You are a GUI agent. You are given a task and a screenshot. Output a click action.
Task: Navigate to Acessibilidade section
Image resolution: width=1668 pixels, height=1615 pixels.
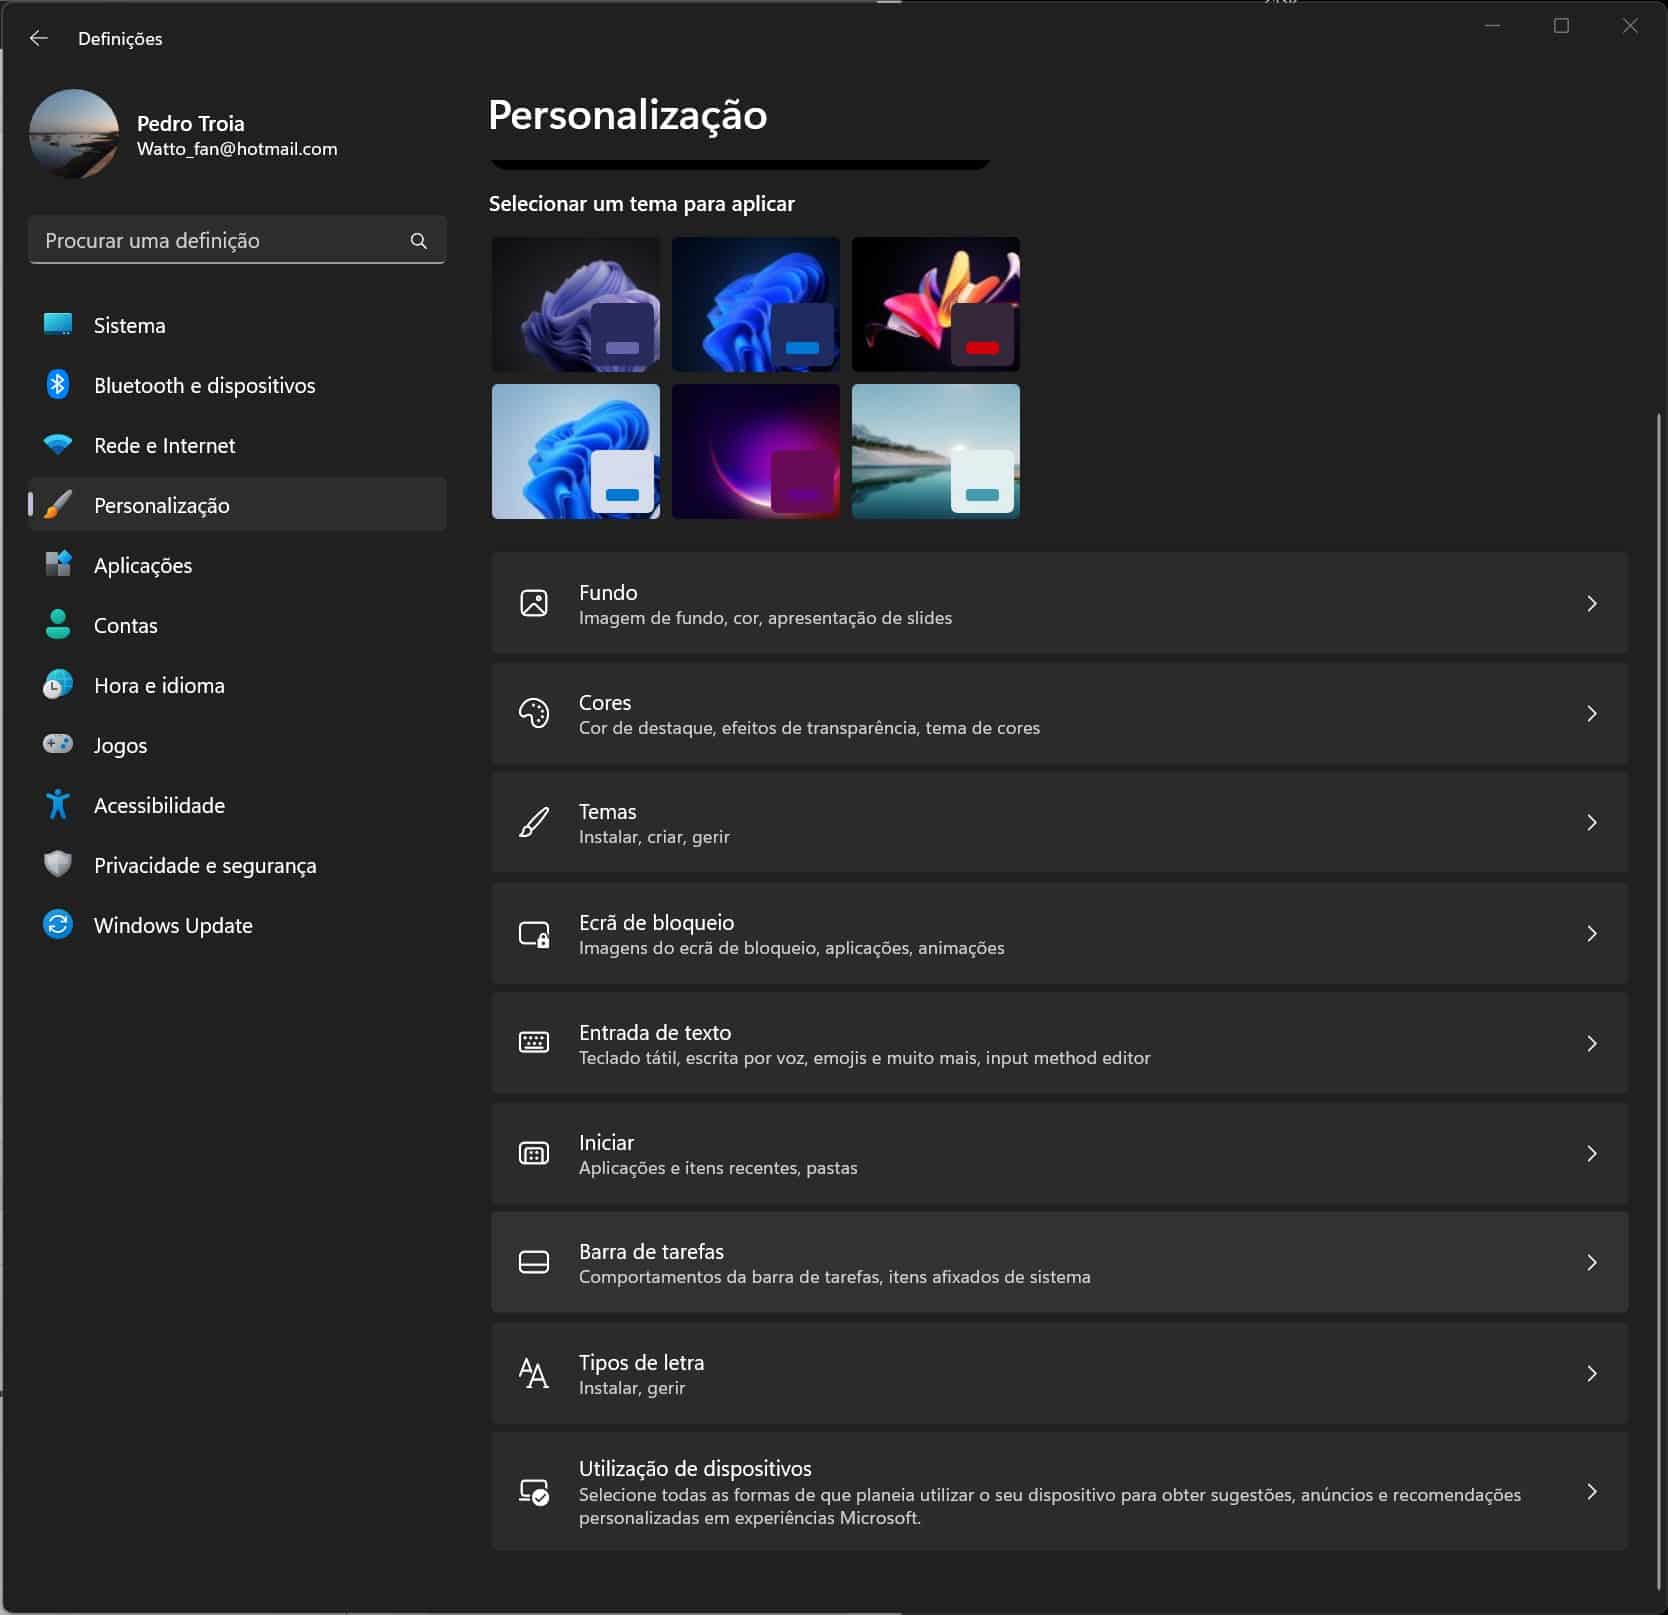238,805
